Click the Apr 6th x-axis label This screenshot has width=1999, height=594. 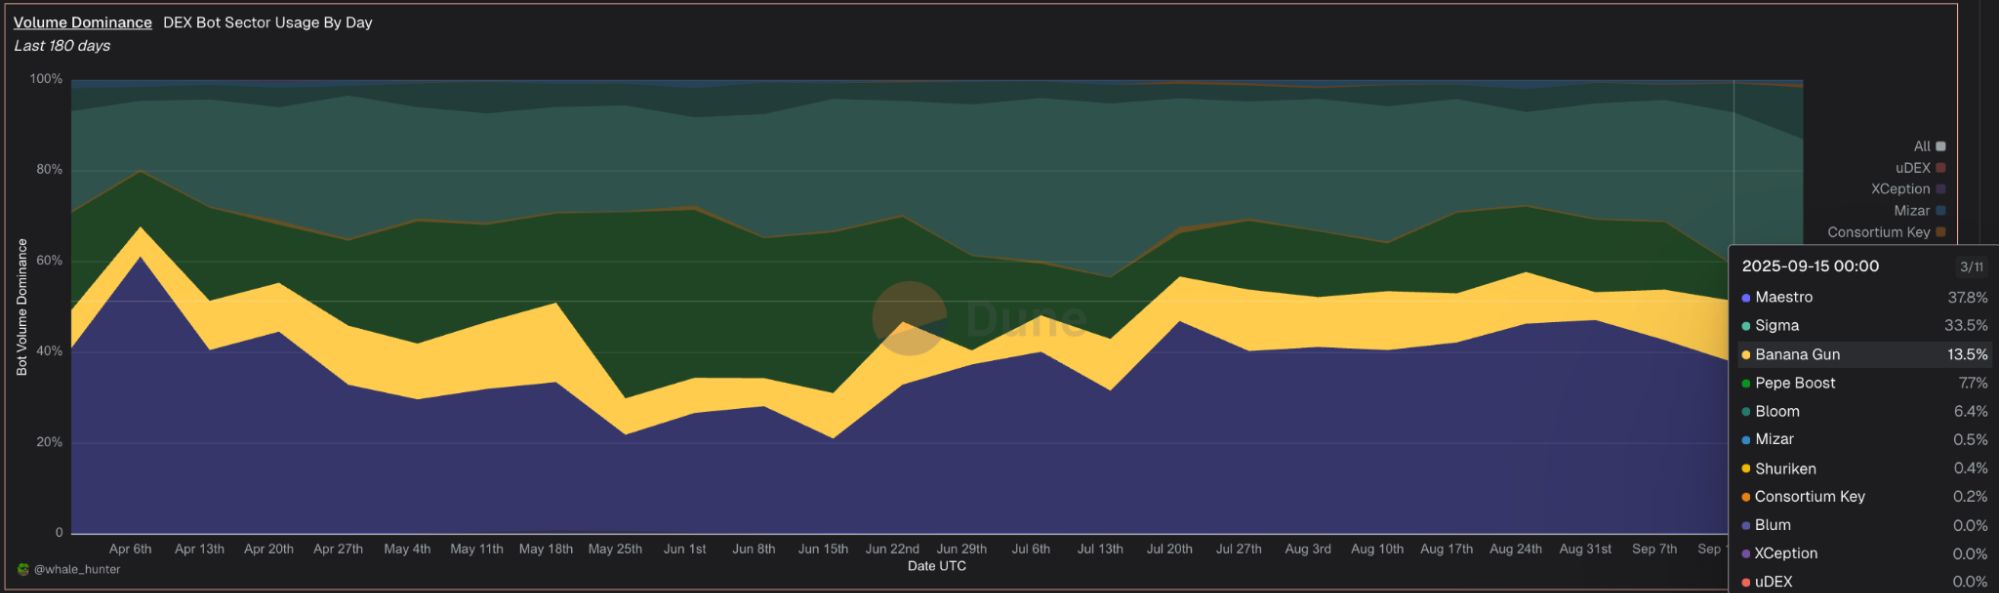click(130, 549)
